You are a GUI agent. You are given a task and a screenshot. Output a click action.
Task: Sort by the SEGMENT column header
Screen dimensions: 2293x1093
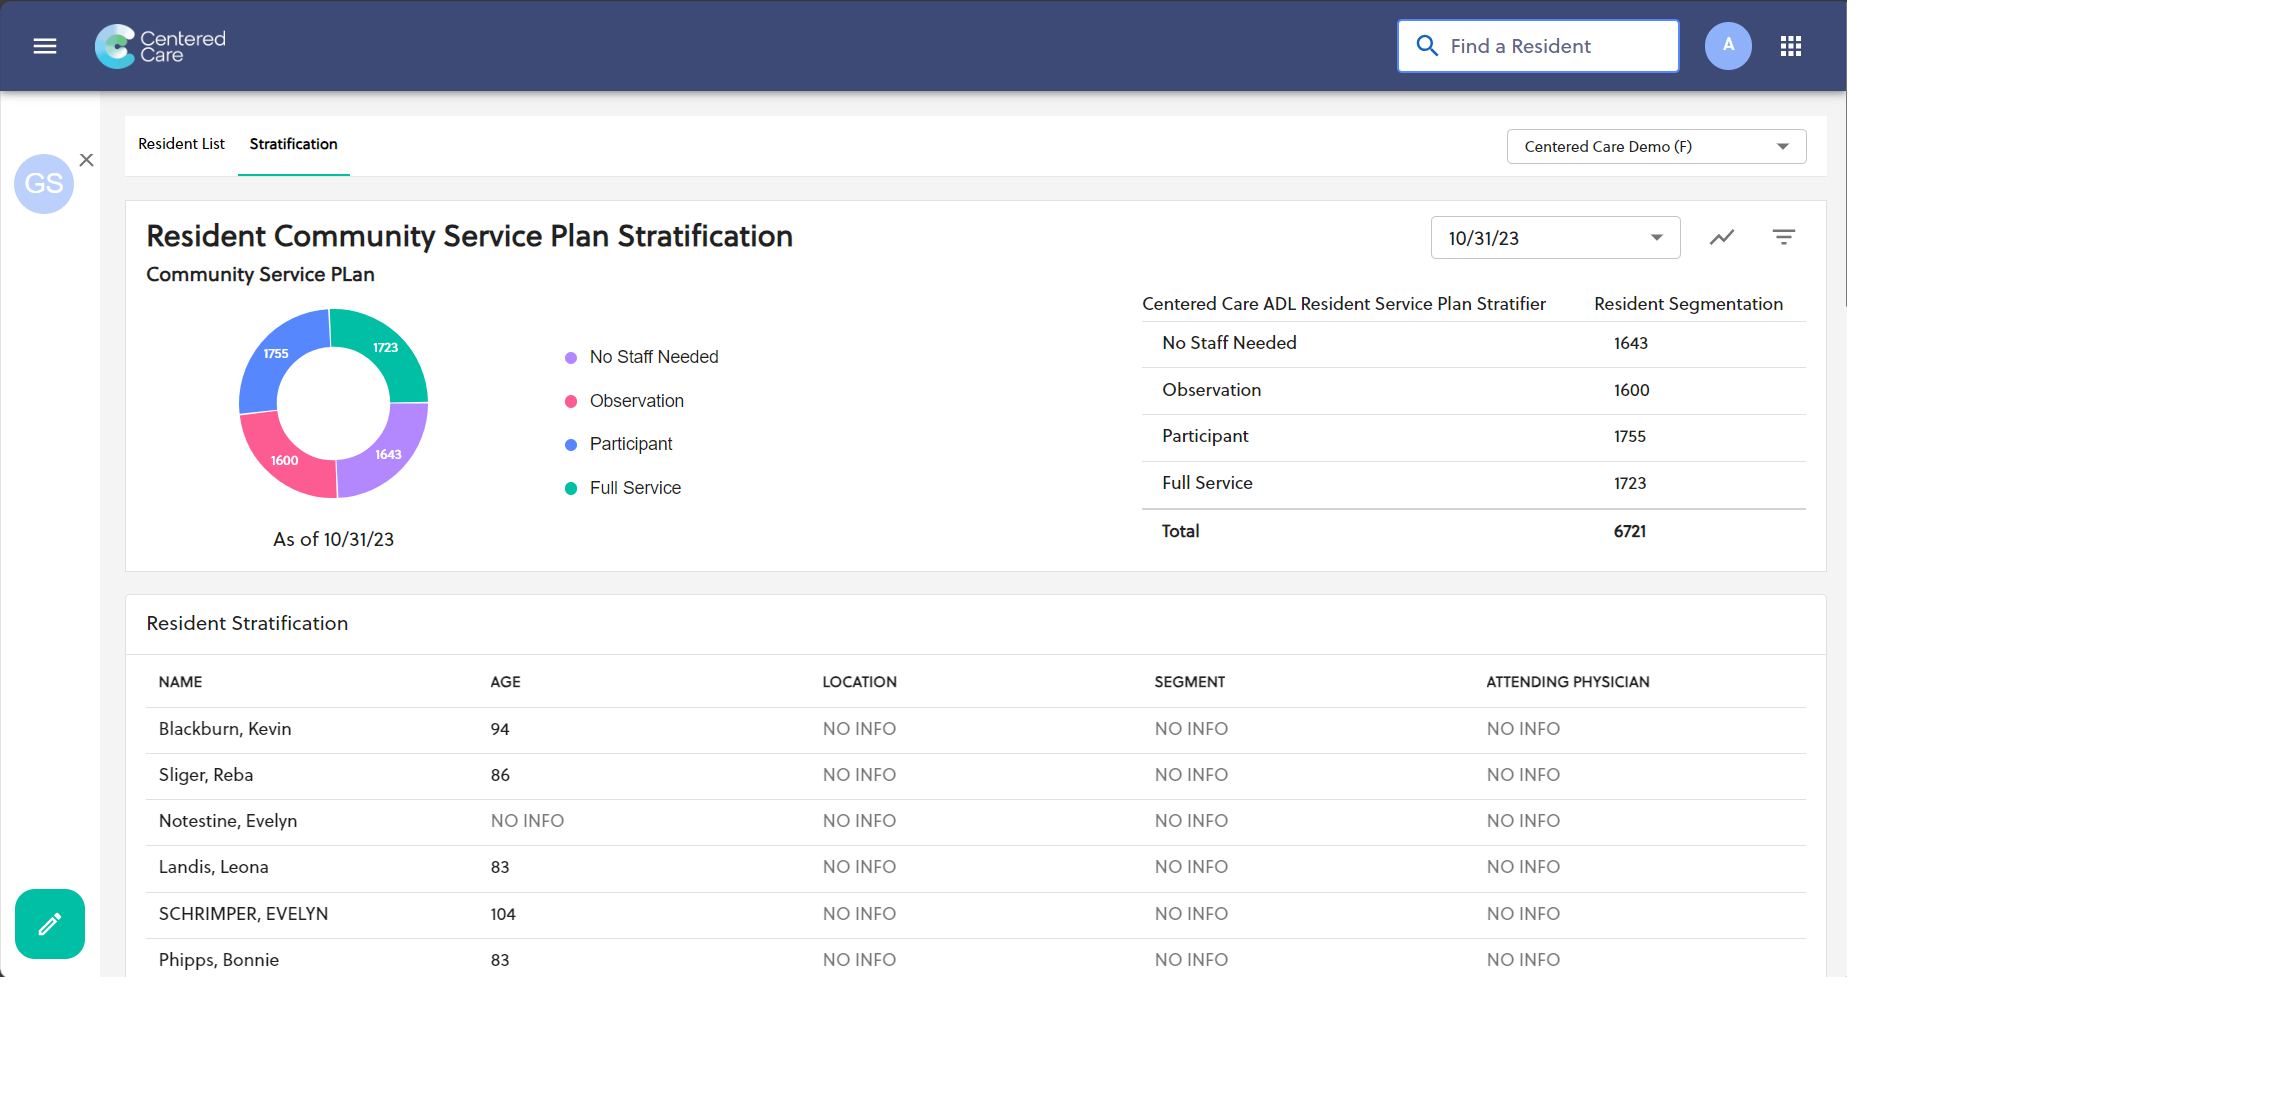click(1189, 682)
